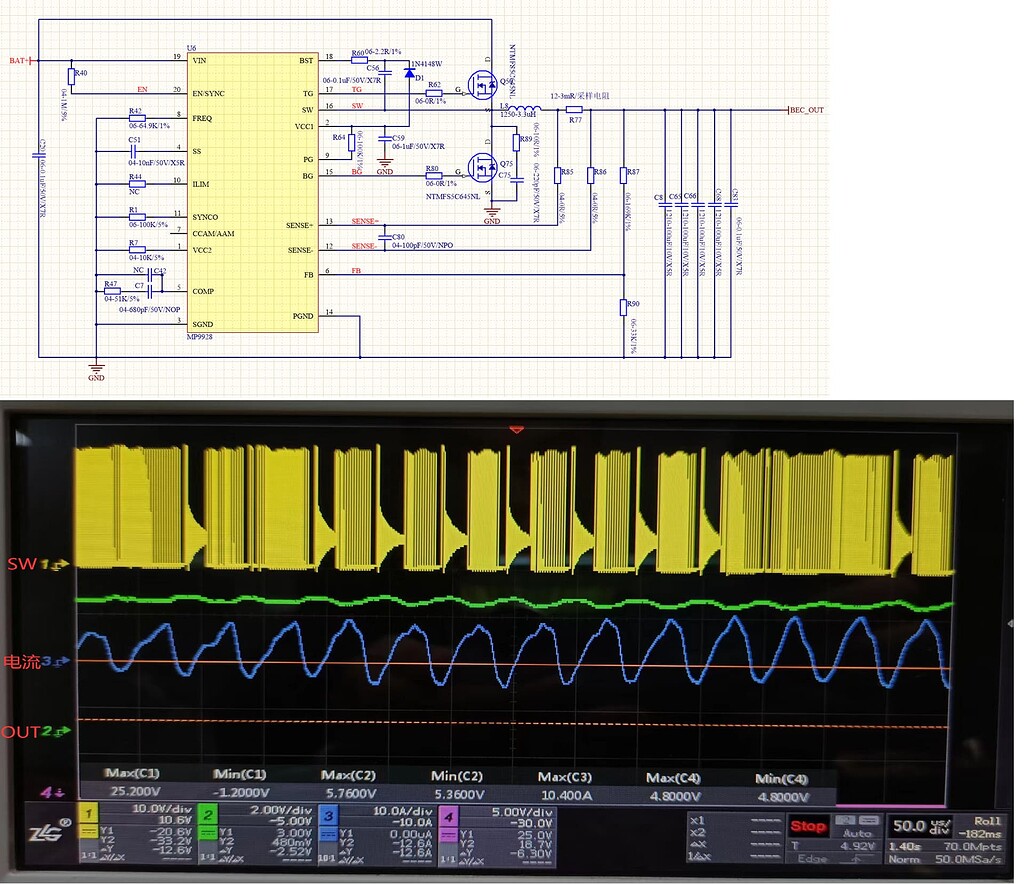
Task: Click the BAT+ power port label
Action: pyautogui.click(x=19, y=61)
